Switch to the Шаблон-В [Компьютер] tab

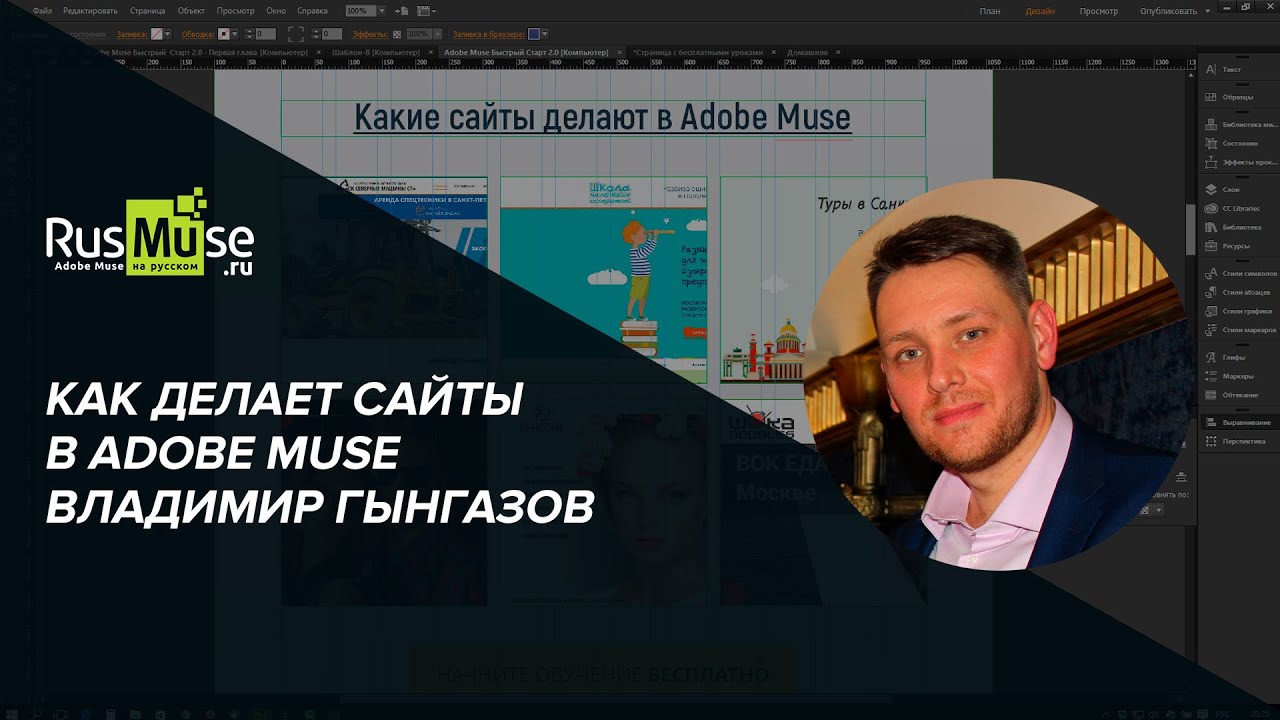pyautogui.click(x=376, y=52)
